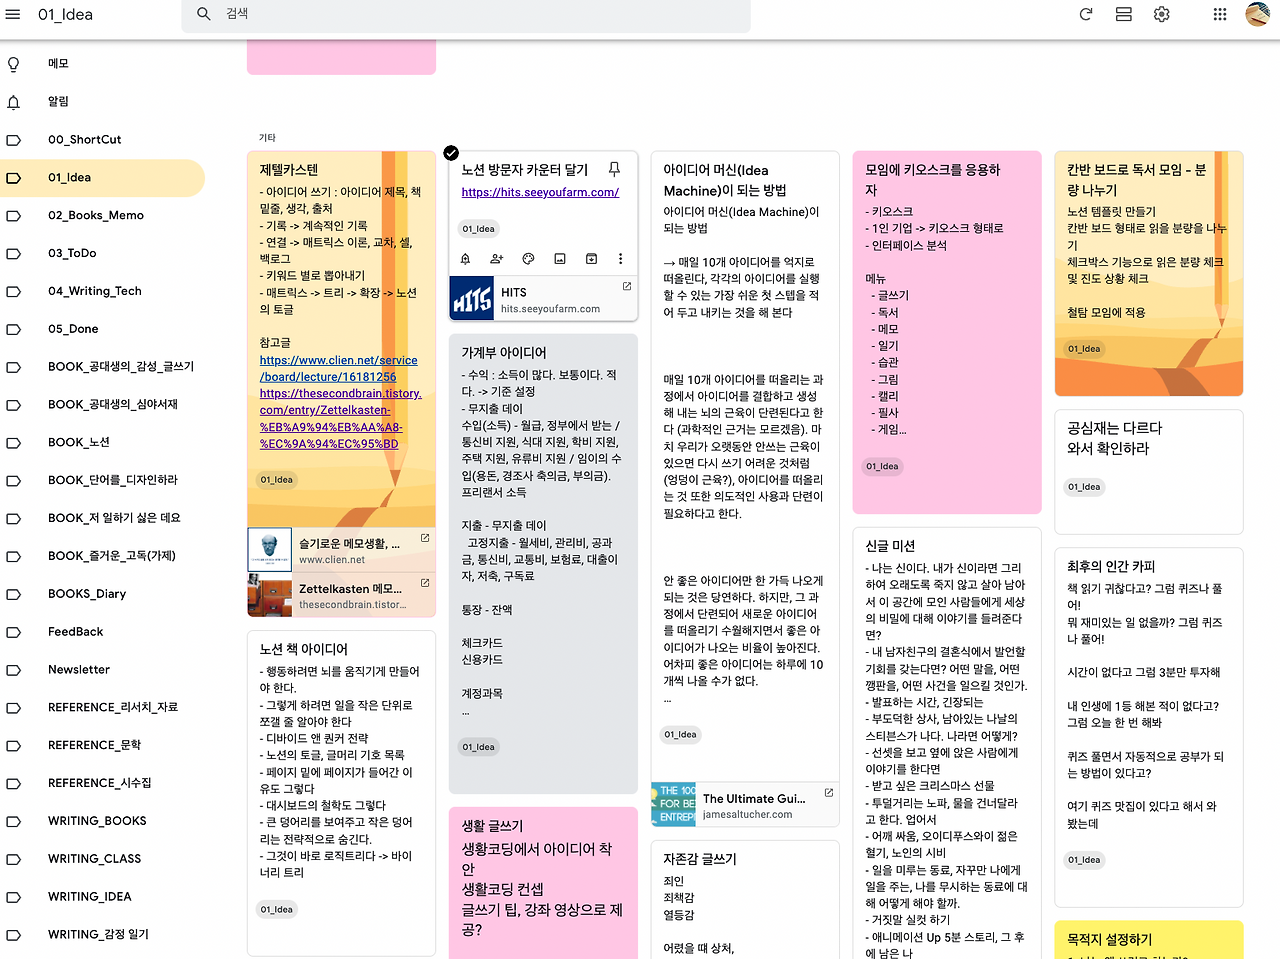Click the label icon beside 05_Done

coord(14,330)
